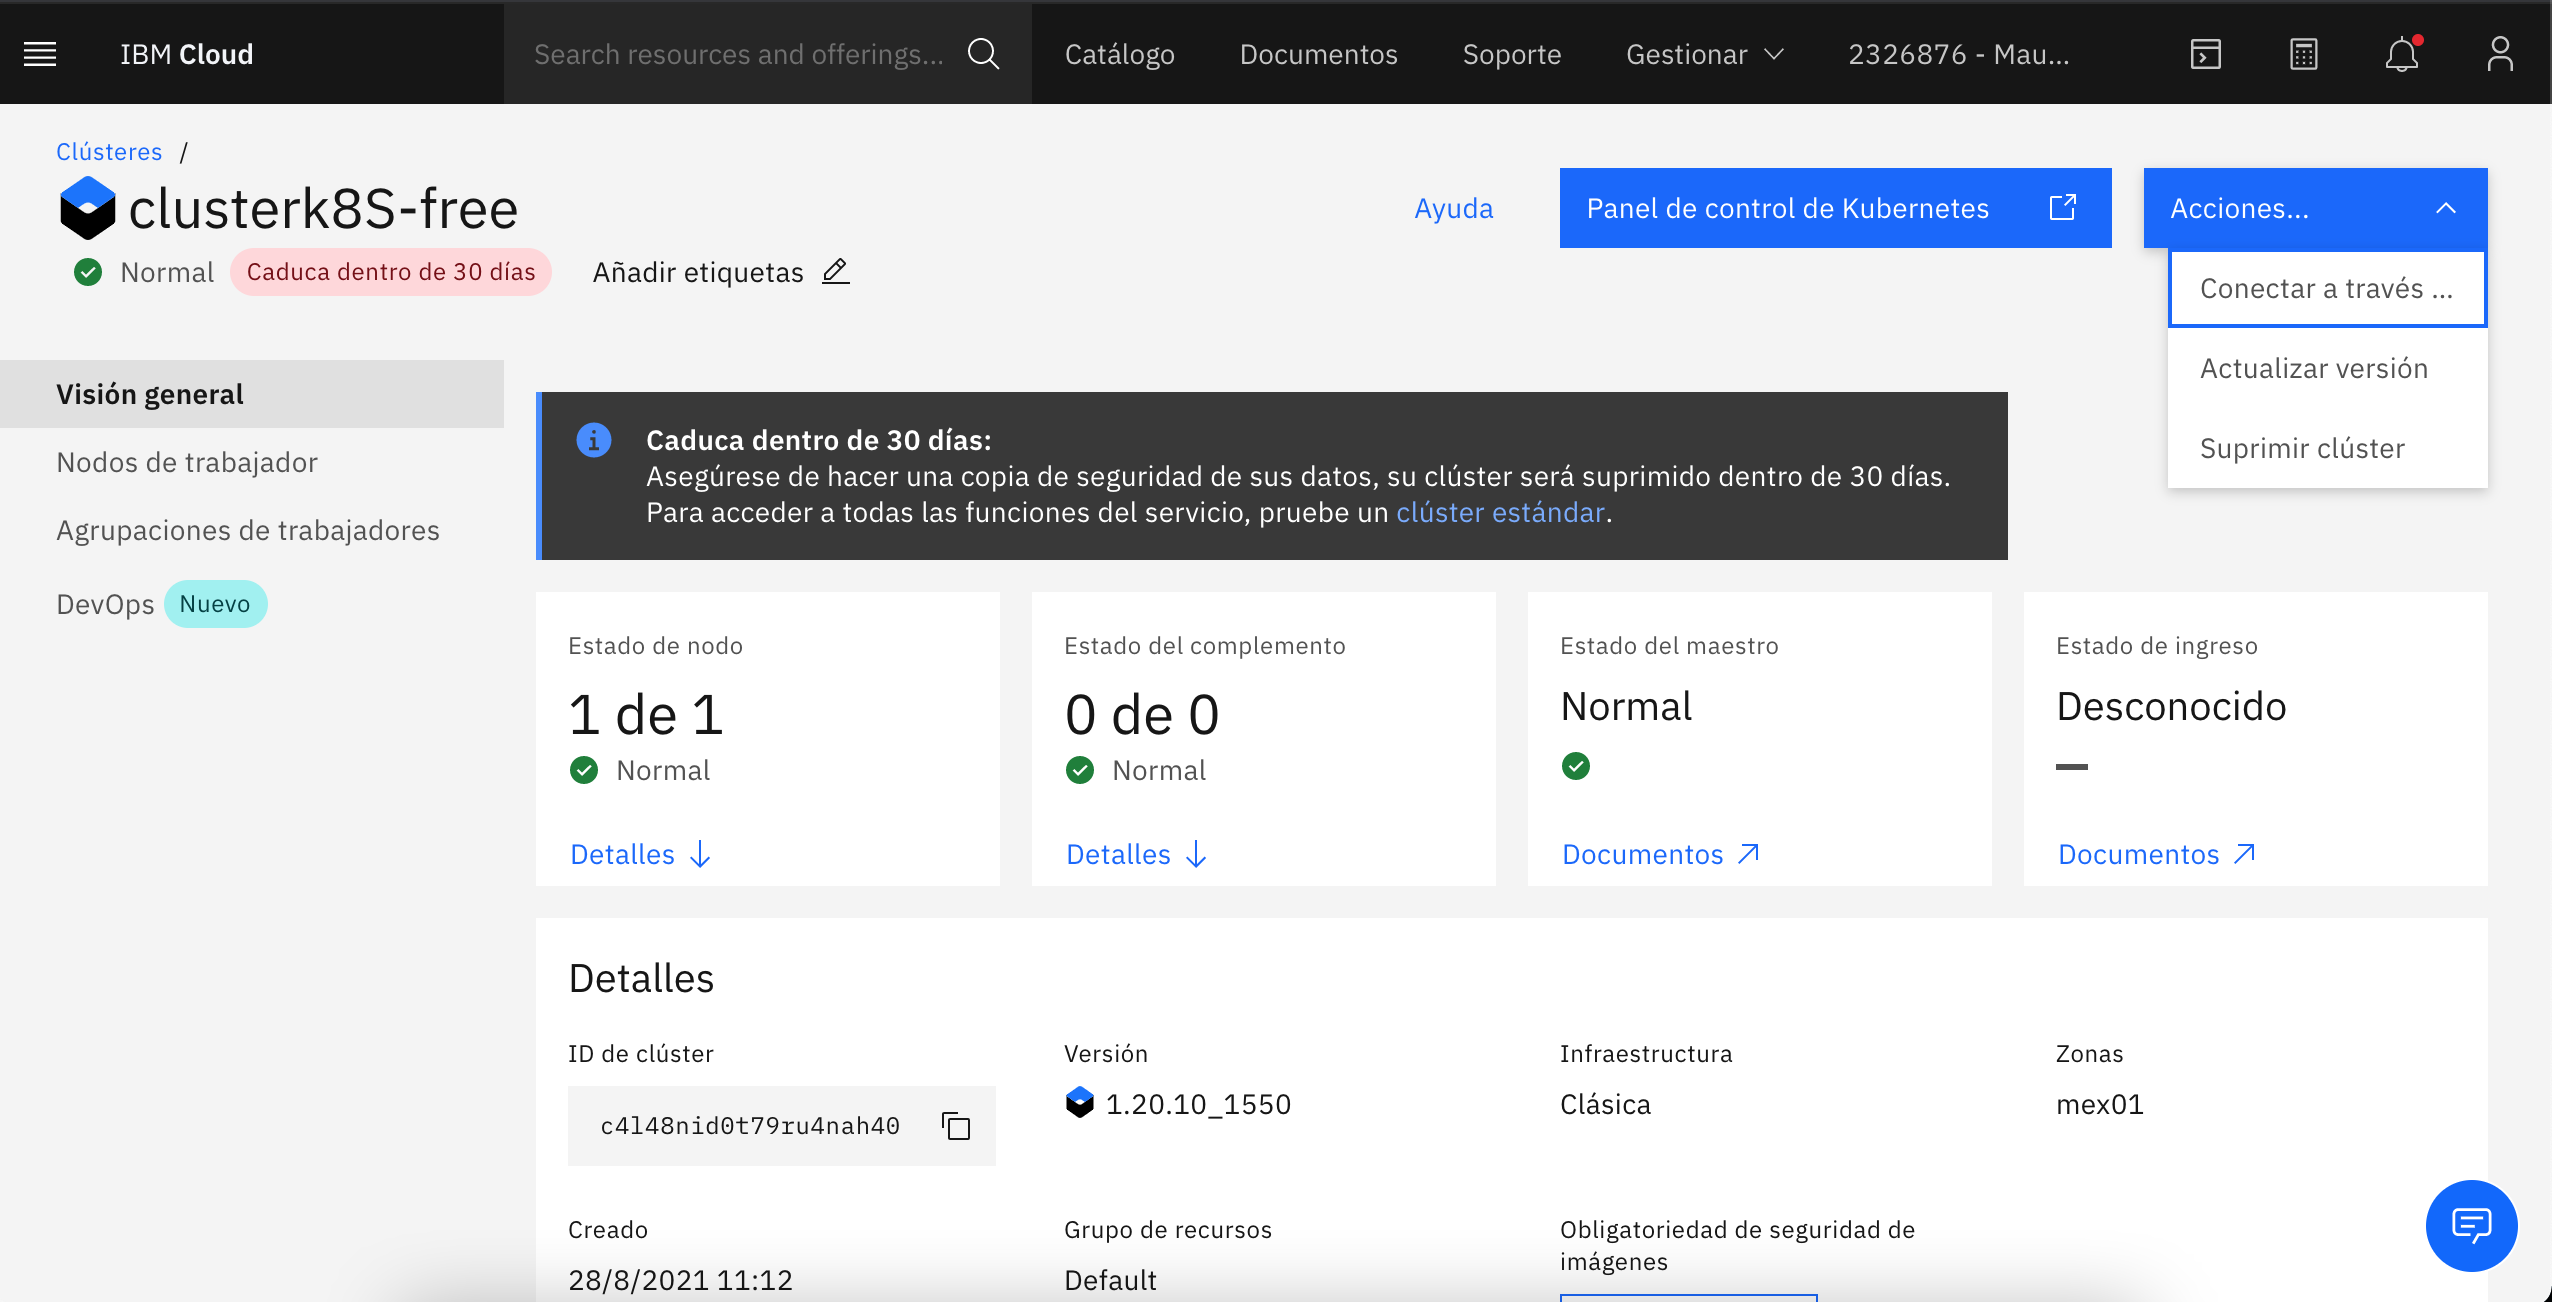Screen dimensions: 2552x1302
Task: Open the user profile avatar menu
Action: [2500, 54]
